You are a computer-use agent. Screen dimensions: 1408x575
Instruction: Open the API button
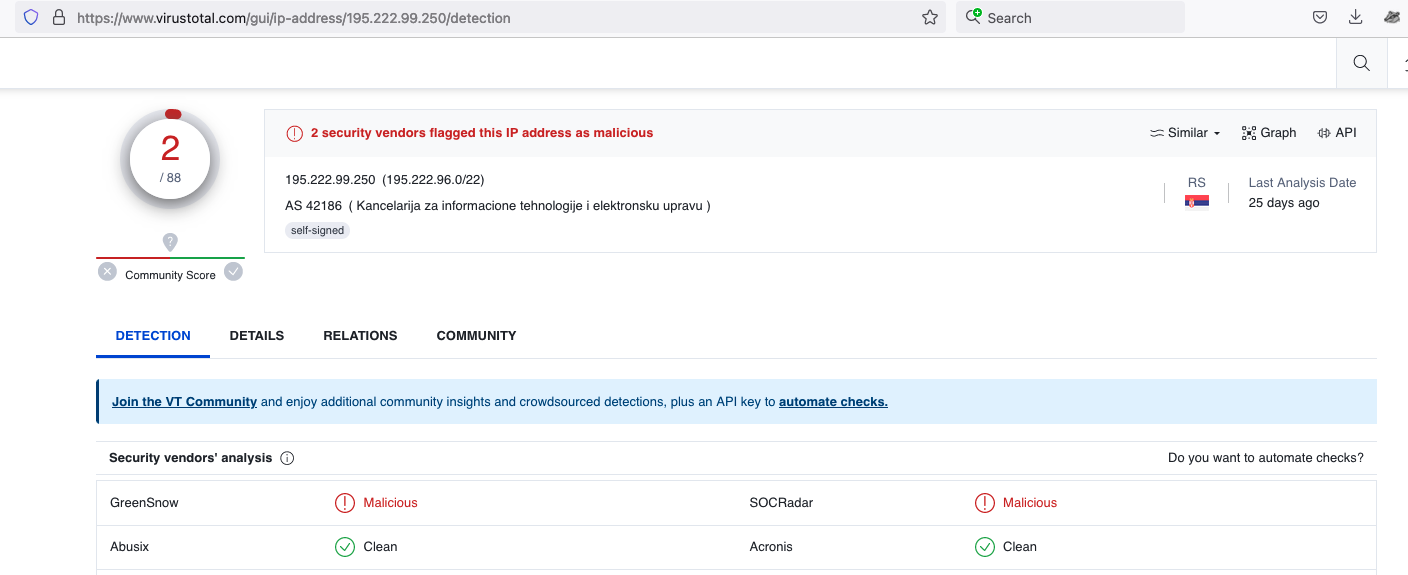(1337, 133)
